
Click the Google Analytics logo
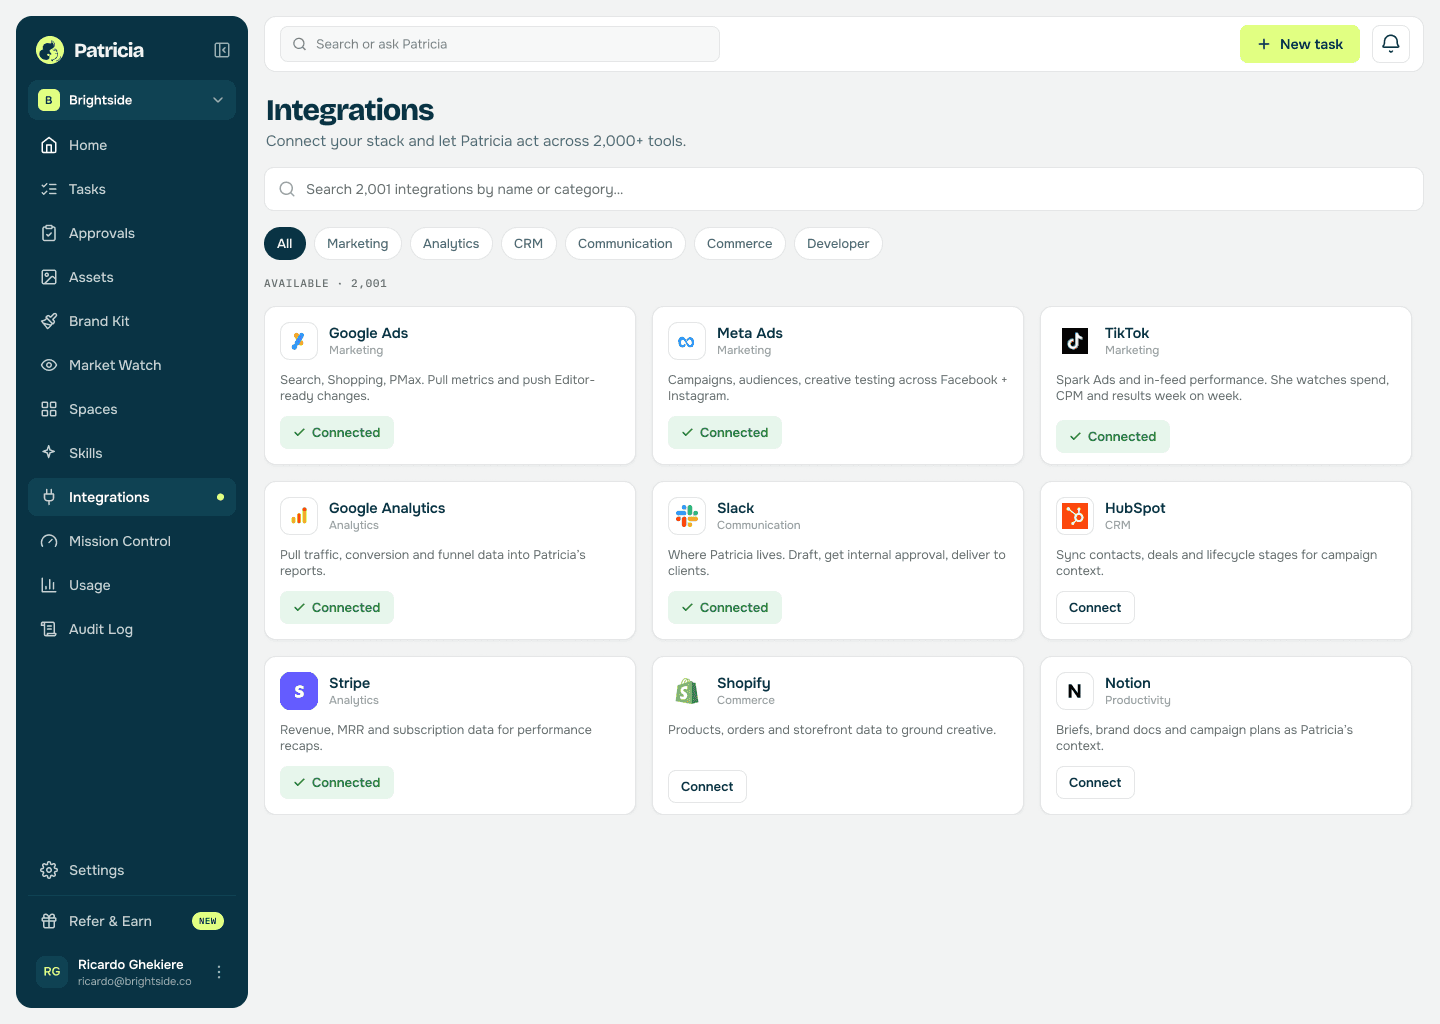coord(299,516)
